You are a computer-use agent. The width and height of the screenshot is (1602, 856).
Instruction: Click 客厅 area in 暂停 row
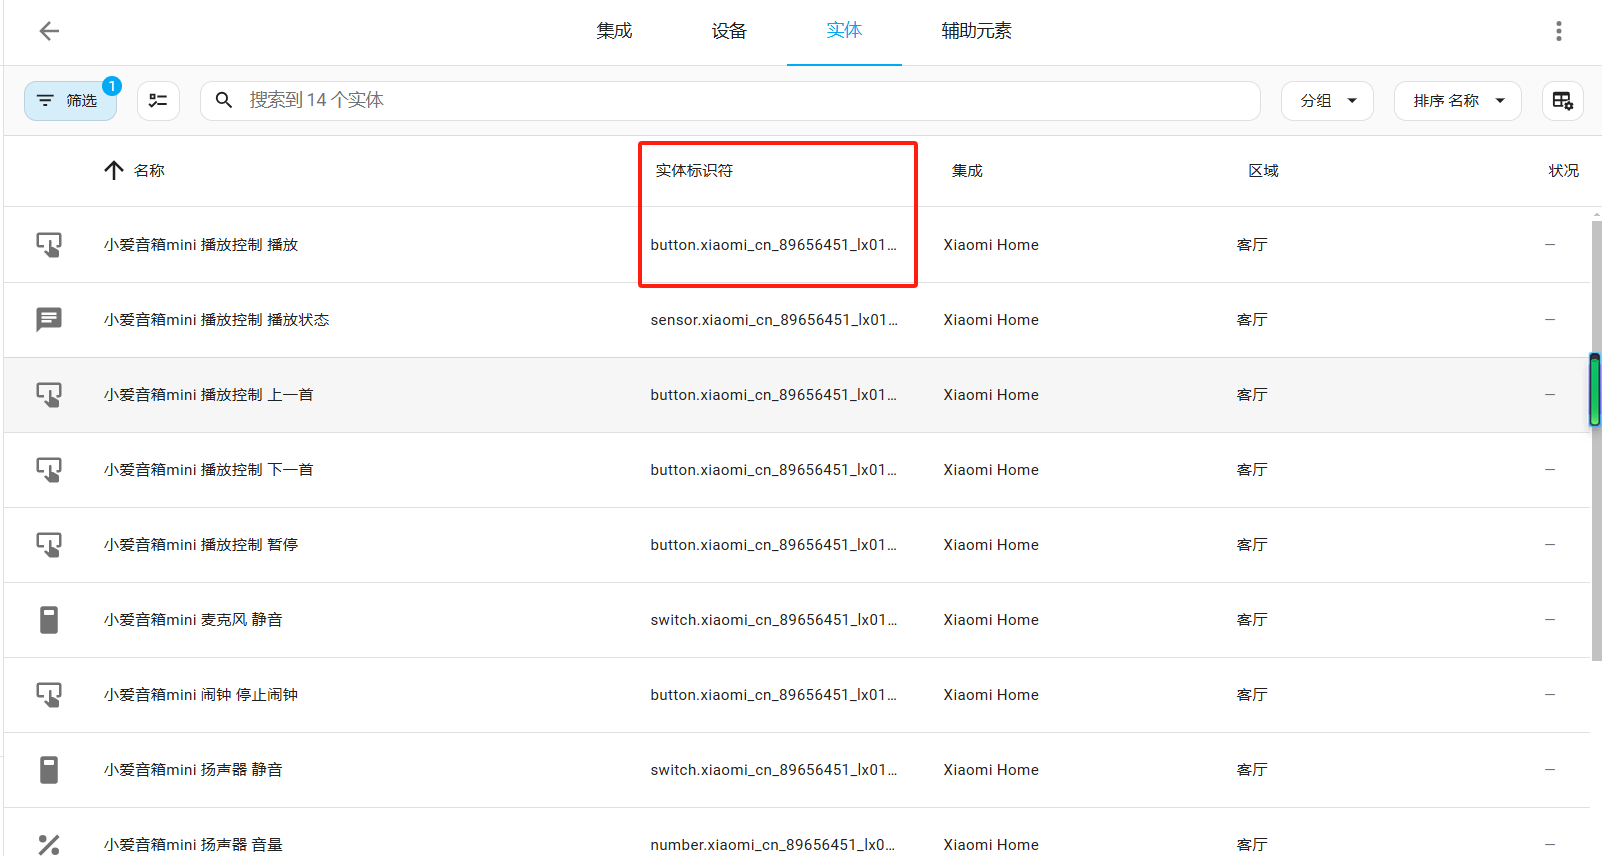(1252, 545)
